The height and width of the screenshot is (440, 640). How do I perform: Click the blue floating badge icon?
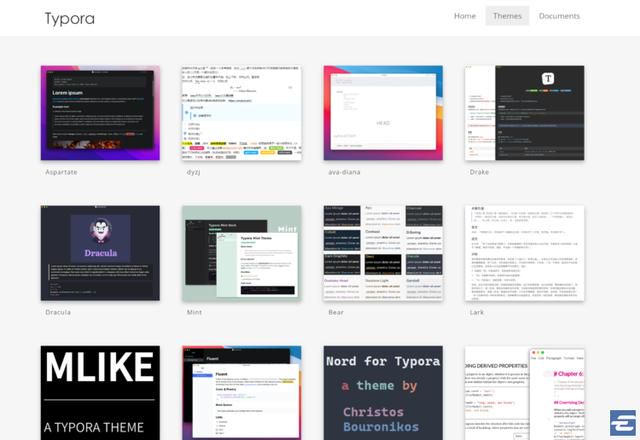[x=623, y=423]
